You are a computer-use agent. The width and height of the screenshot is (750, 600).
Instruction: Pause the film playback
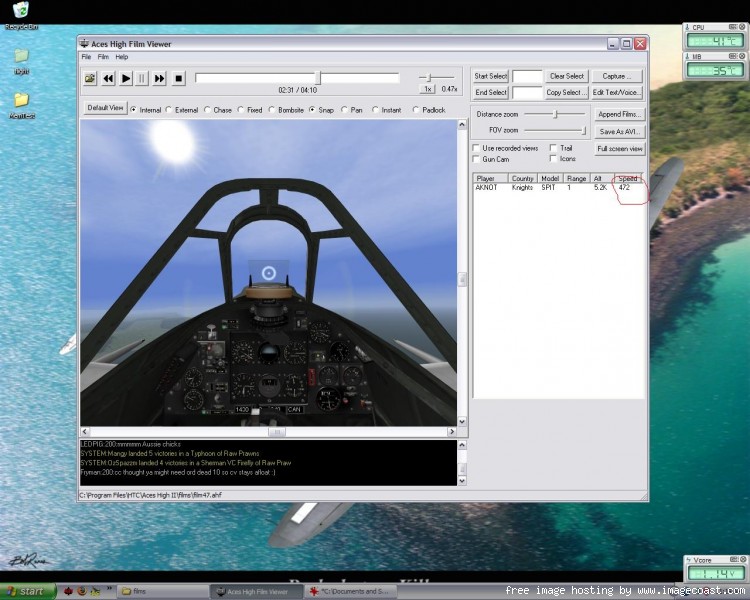coord(142,78)
